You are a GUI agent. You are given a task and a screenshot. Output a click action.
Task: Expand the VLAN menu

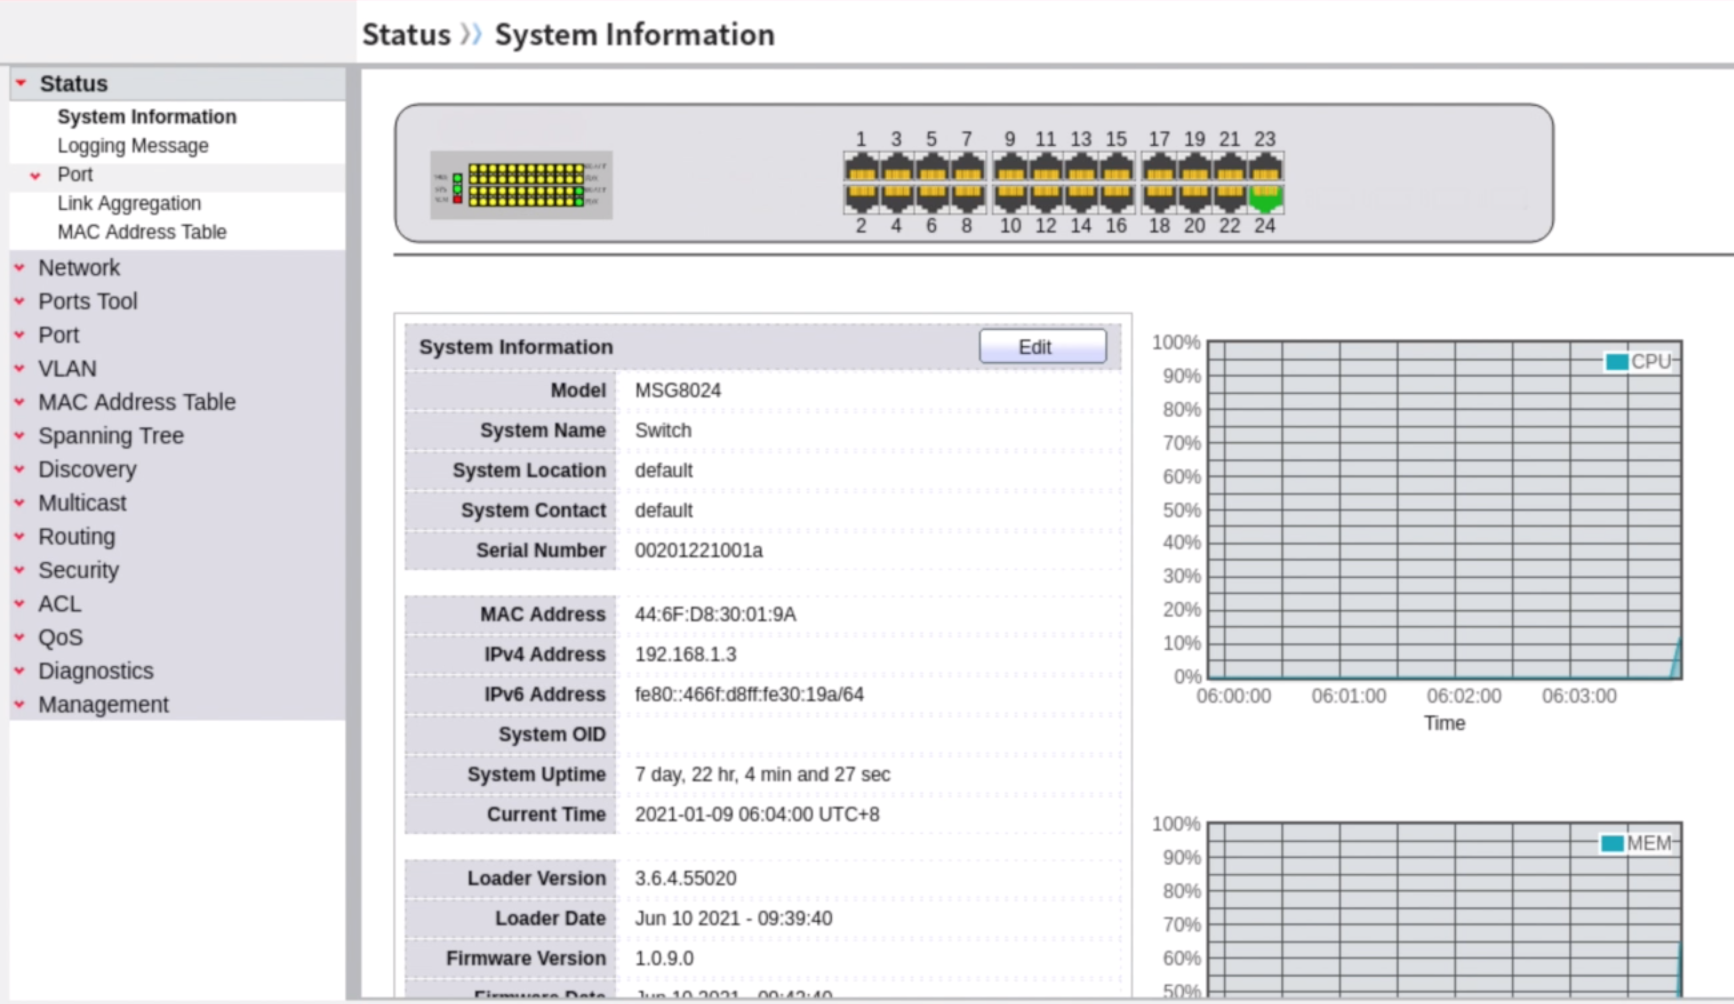tap(66, 368)
